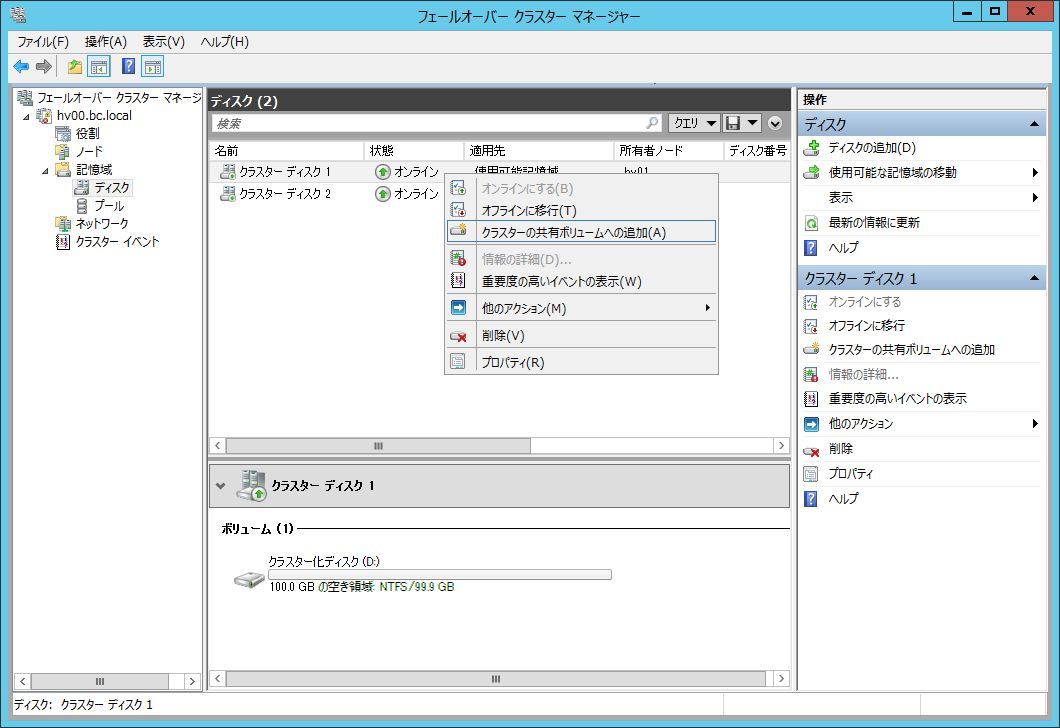Click the show/hide console tree toolbar icon
1060x728 pixels.
point(99,66)
